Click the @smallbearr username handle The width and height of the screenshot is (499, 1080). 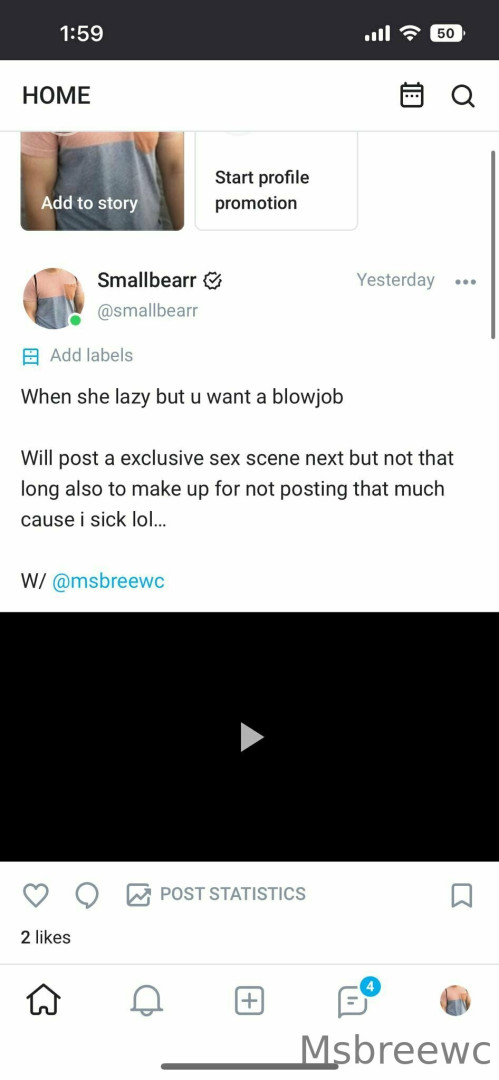147,311
